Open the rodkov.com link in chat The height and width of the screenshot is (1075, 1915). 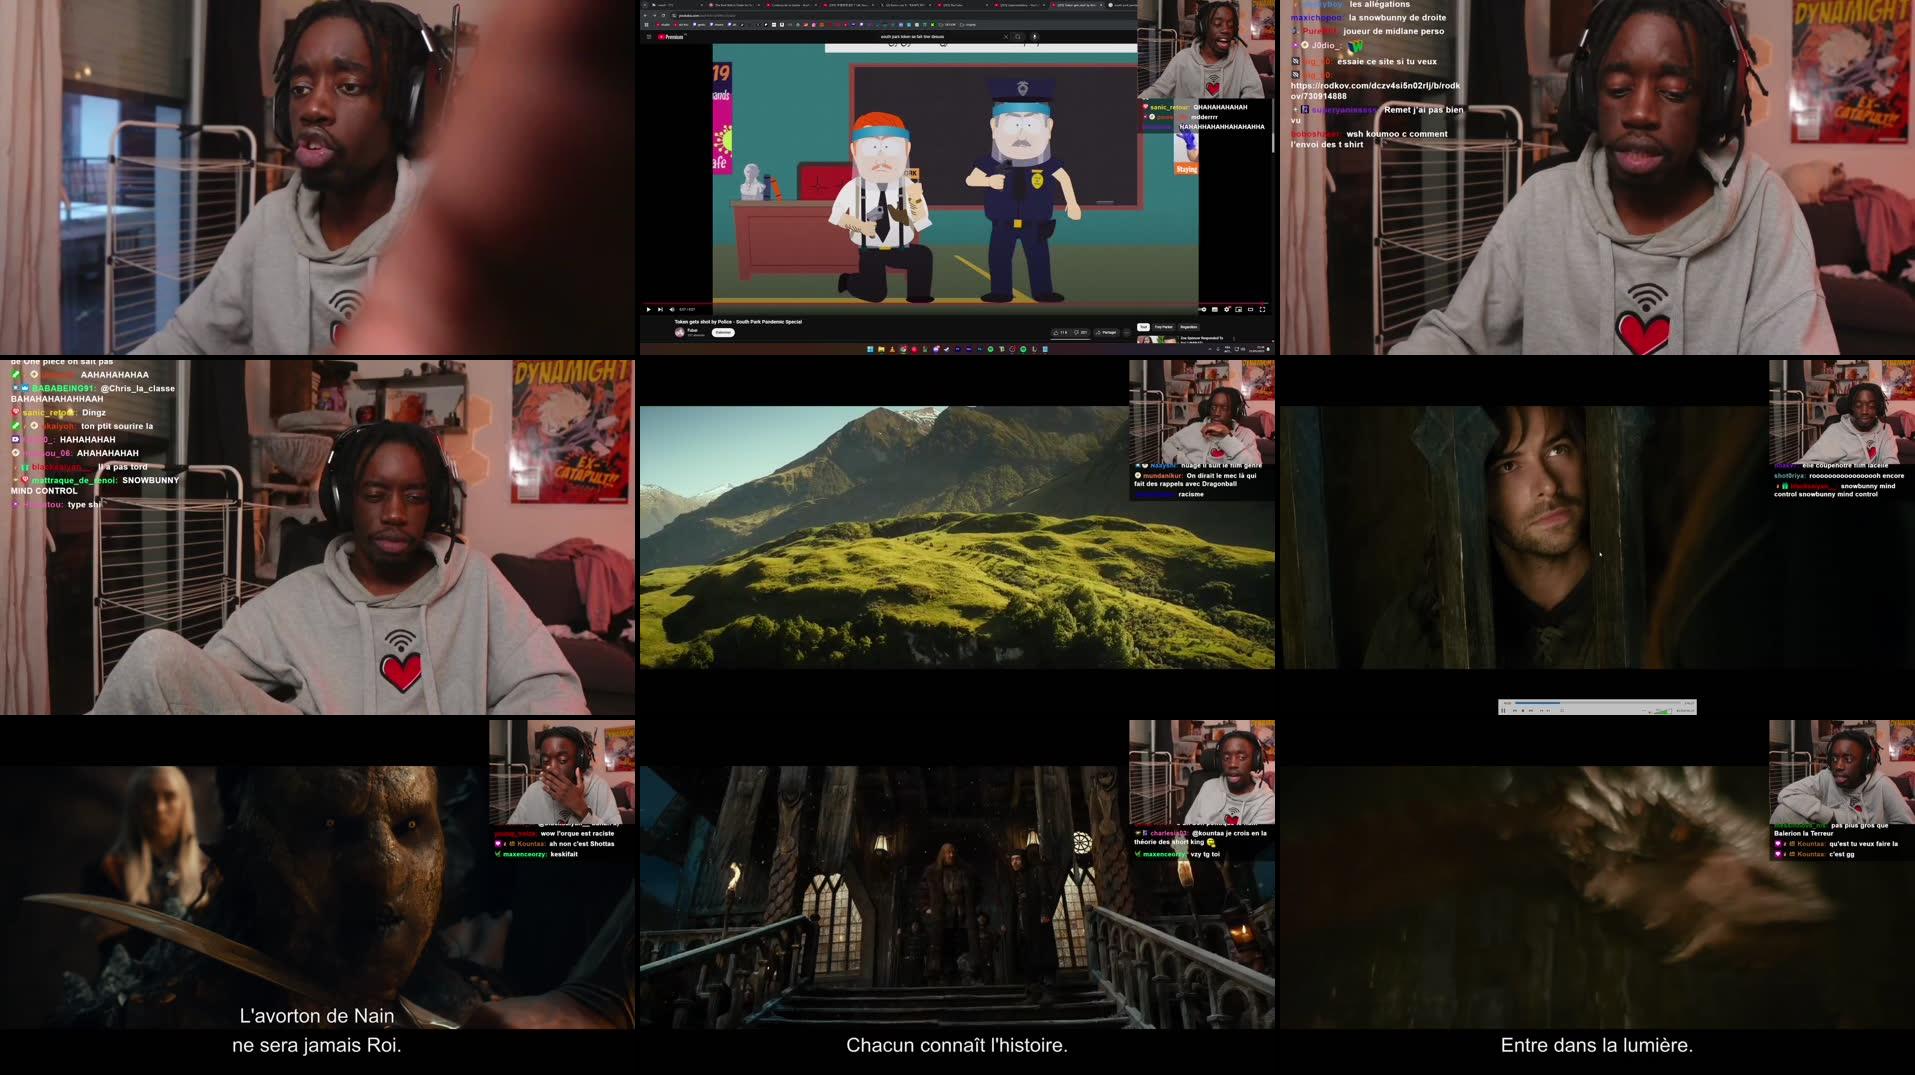[x=1375, y=91]
